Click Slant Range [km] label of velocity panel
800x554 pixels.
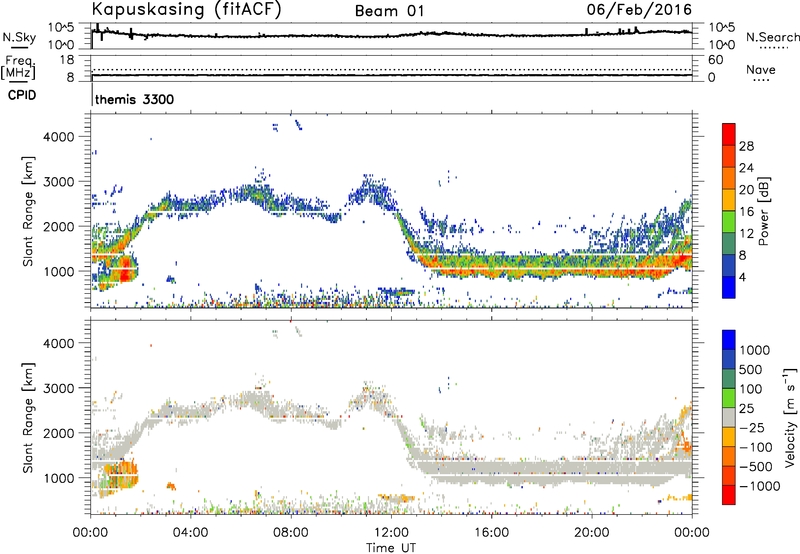pyautogui.click(x=28, y=417)
